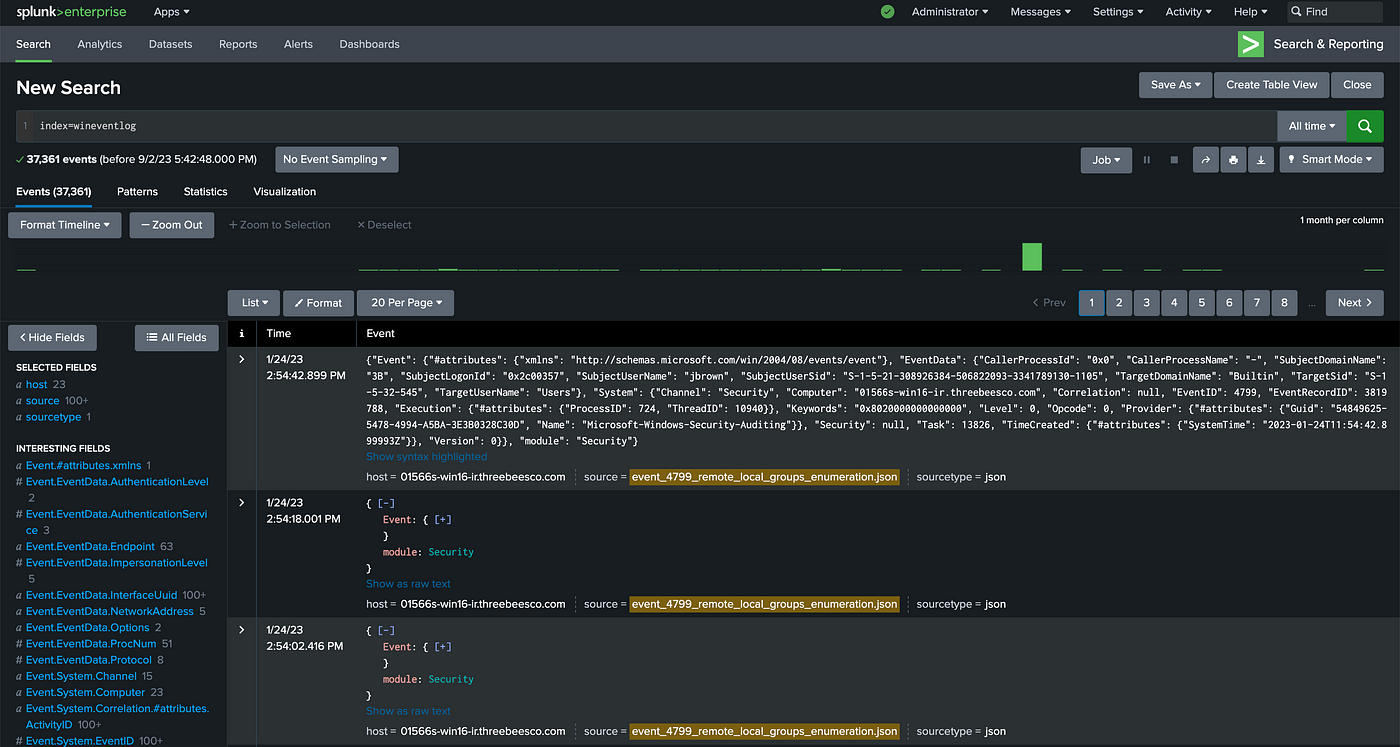The image size is (1400, 747).
Task: Open the Apps dropdown menu
Action: tap(171, 12)
